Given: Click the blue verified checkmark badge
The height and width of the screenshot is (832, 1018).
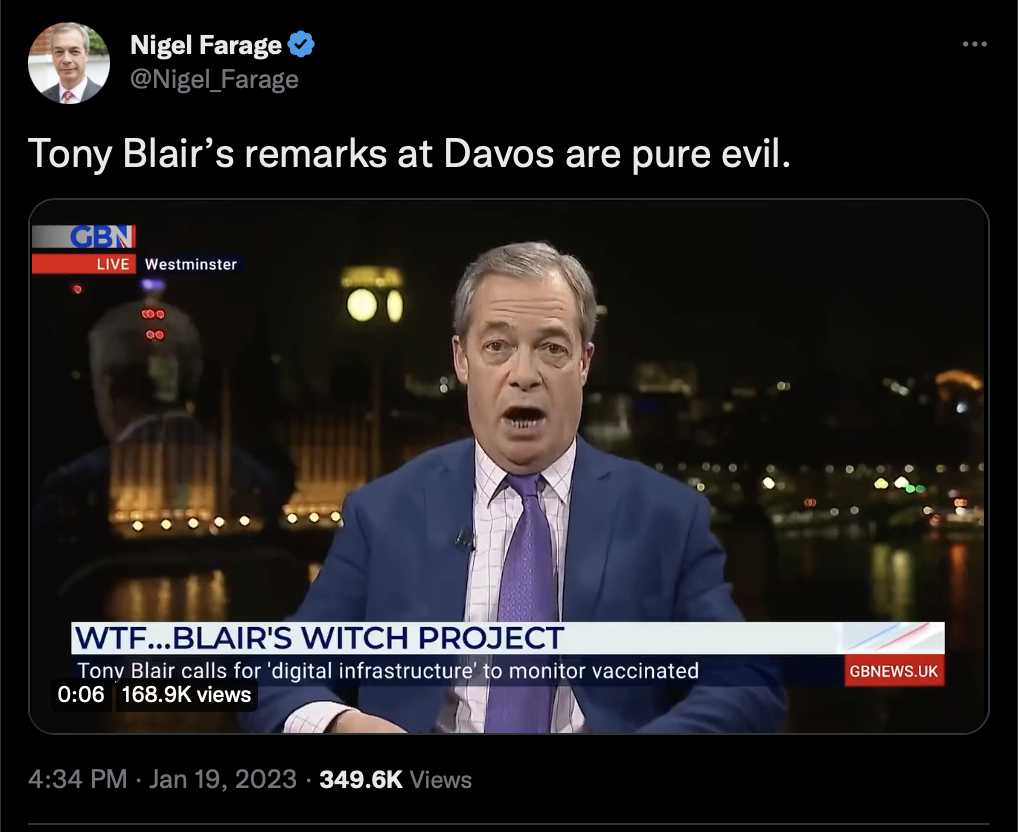Looking at the screenshot, I should coord(301,44).
